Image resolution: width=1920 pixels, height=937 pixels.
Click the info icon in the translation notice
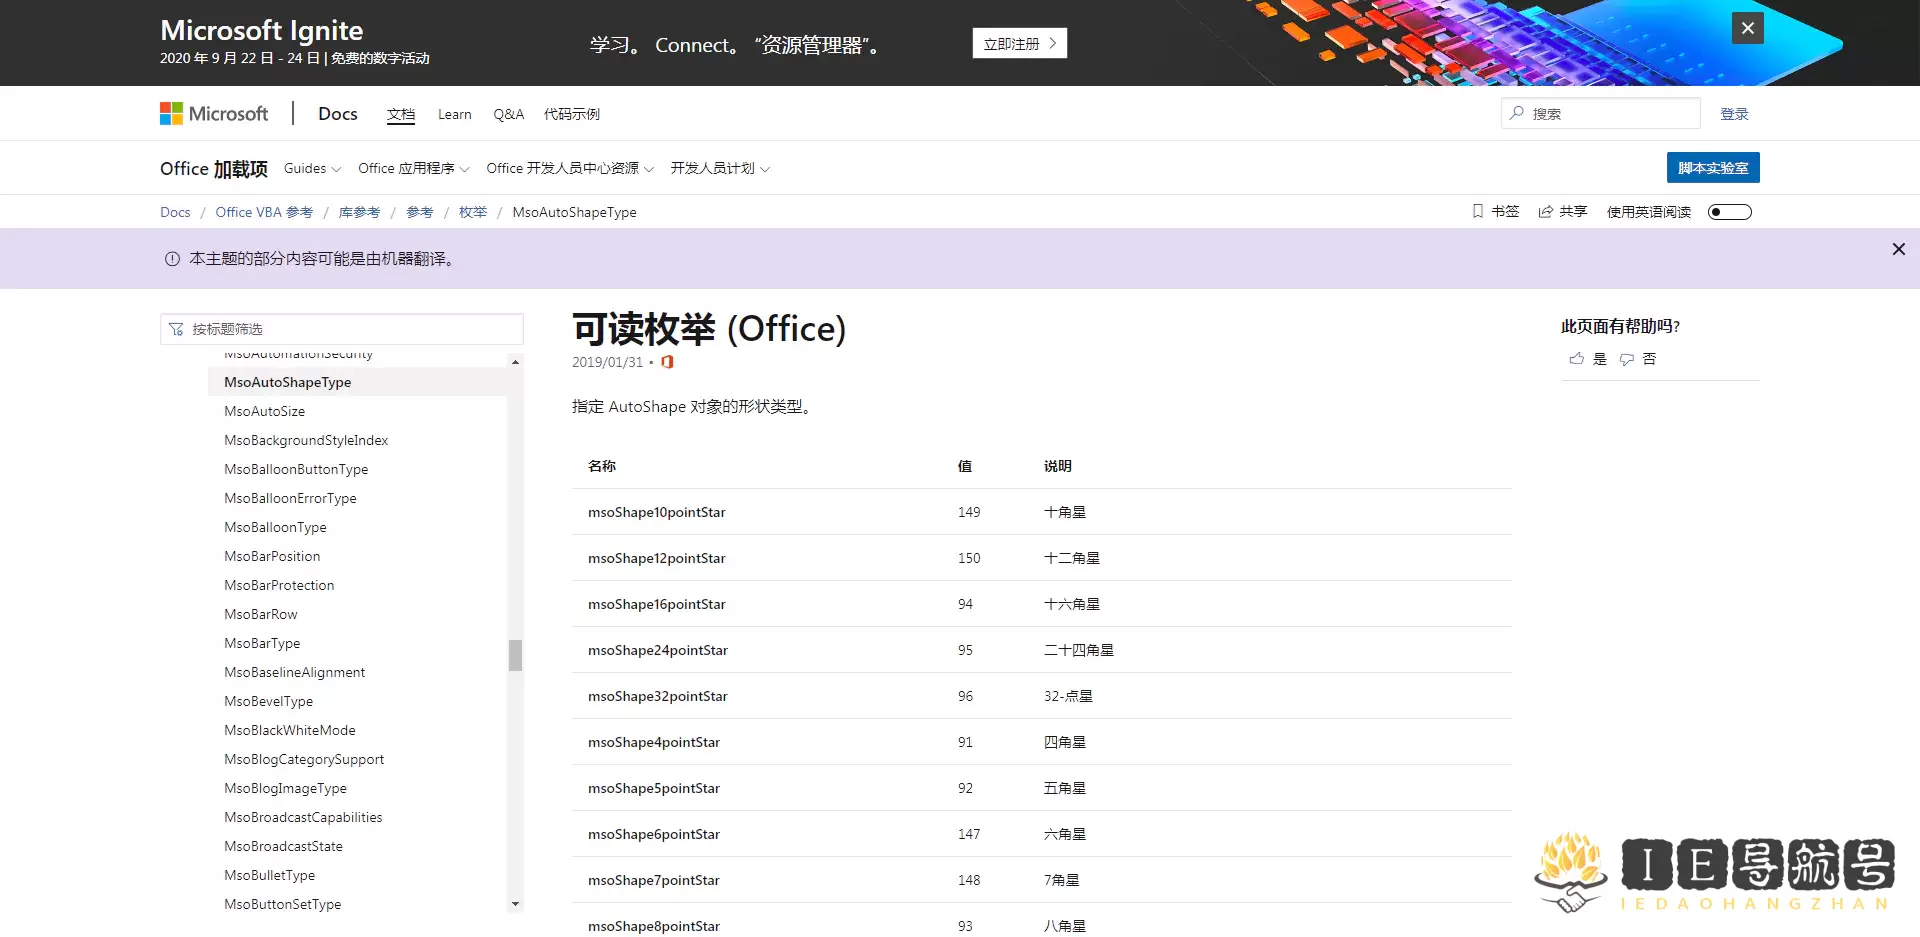tap(172, 259)
